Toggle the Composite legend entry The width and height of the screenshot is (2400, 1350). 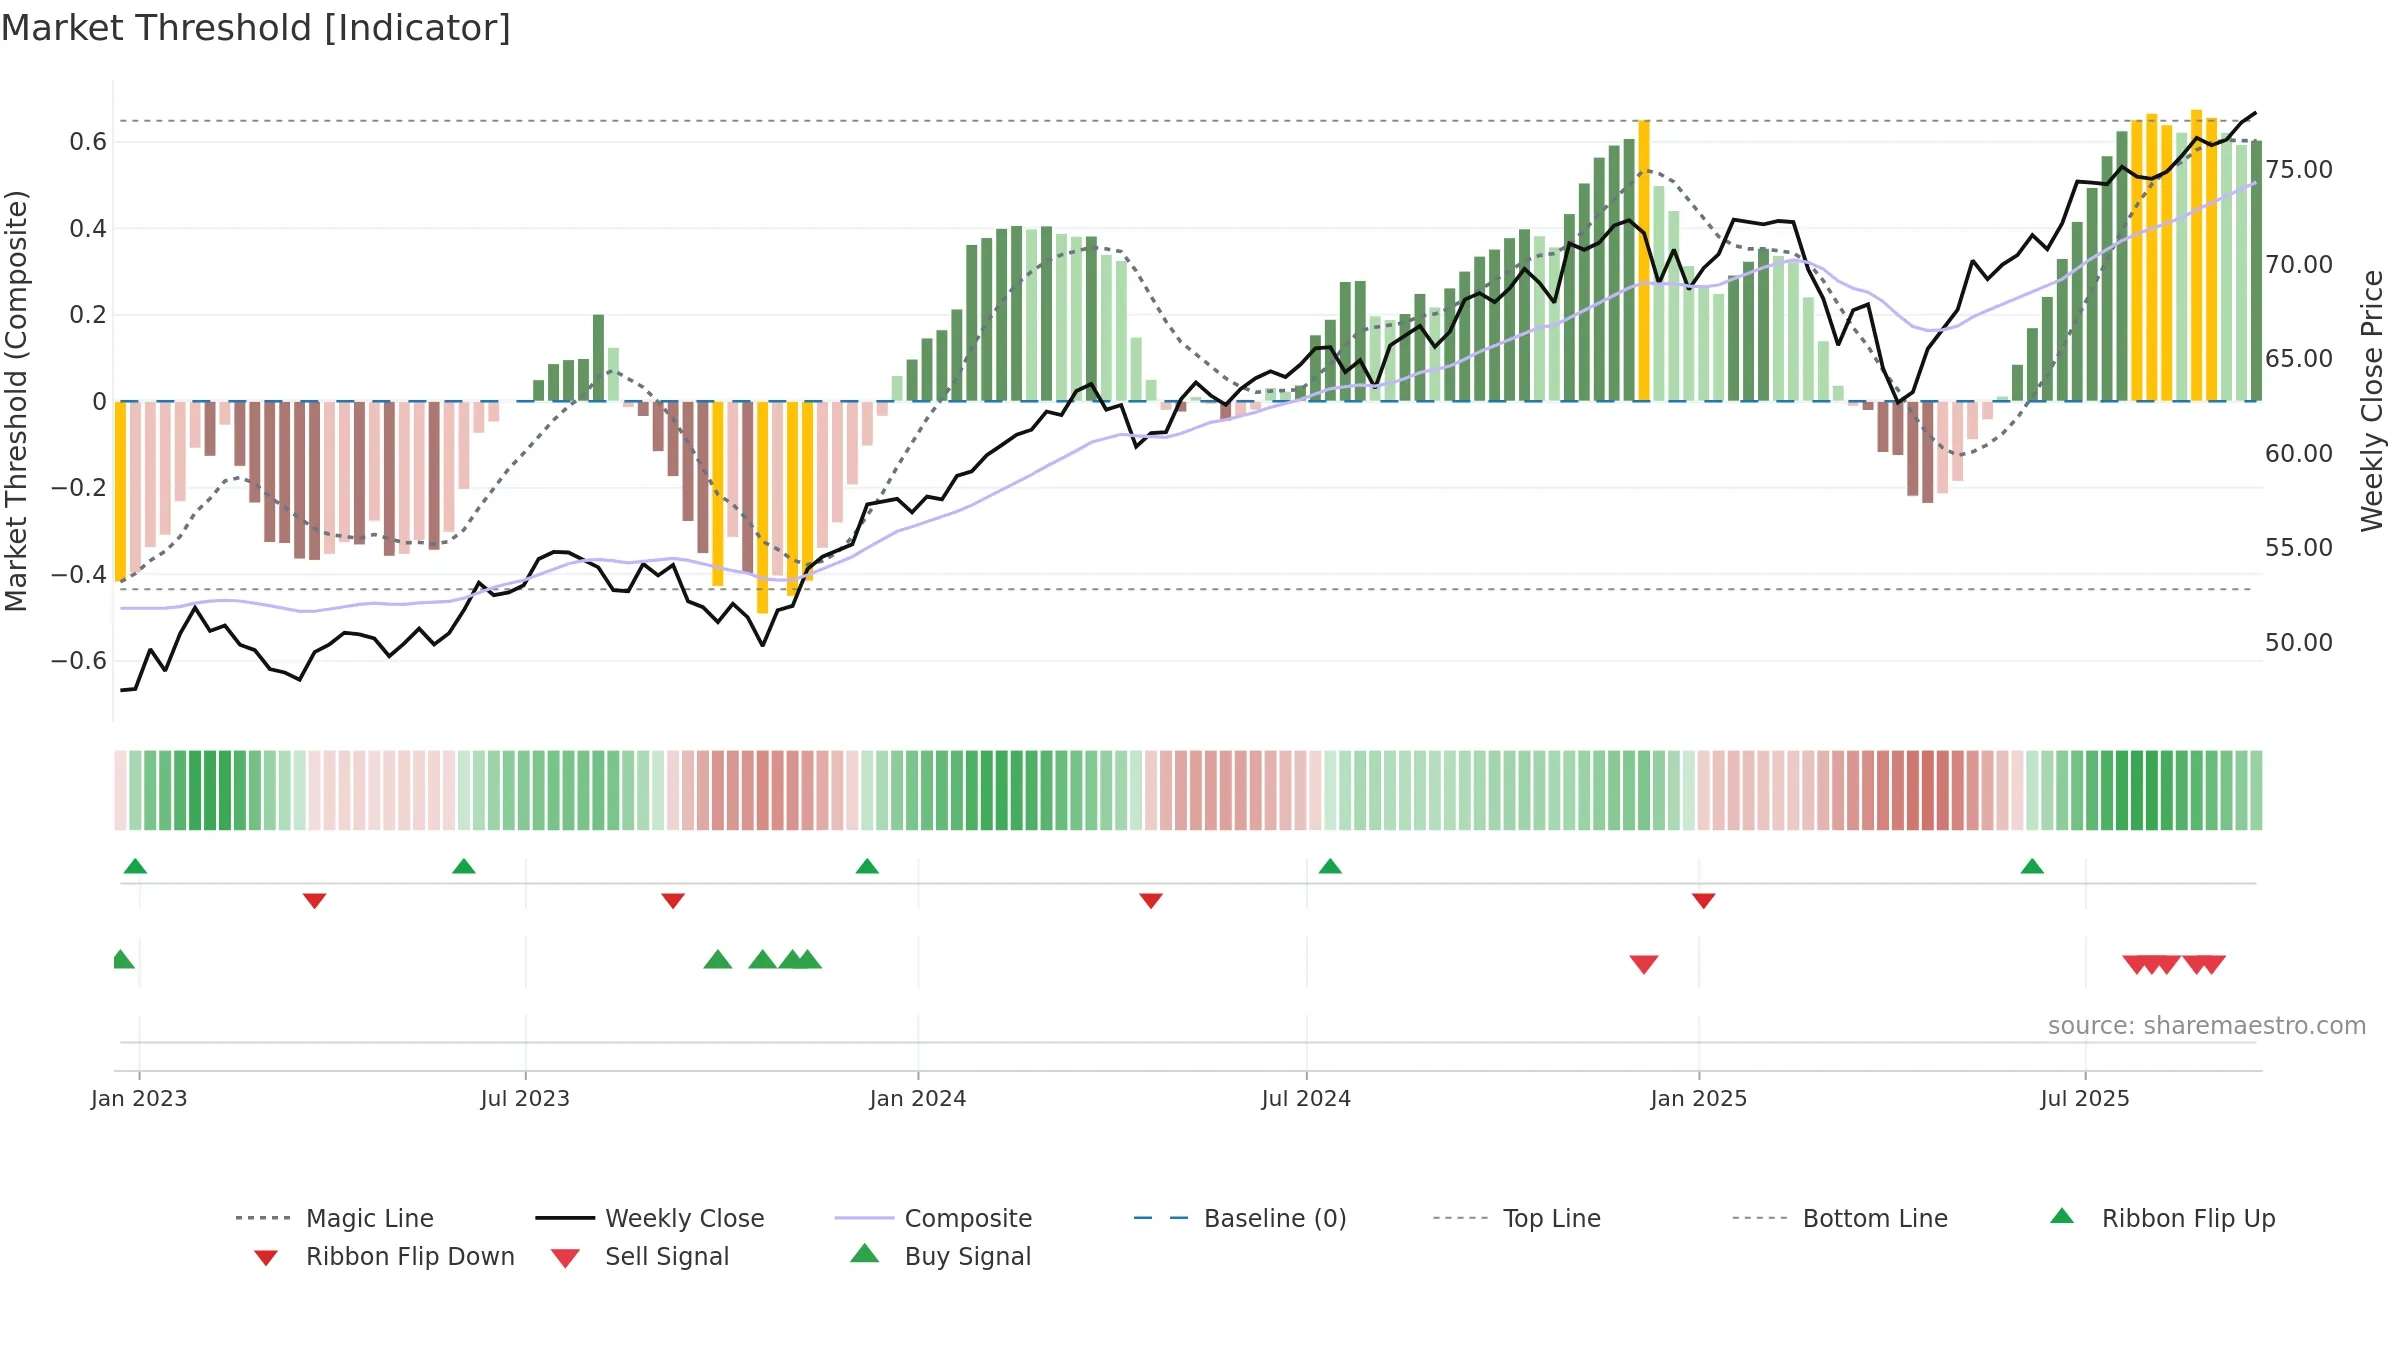click(933, 1218)
